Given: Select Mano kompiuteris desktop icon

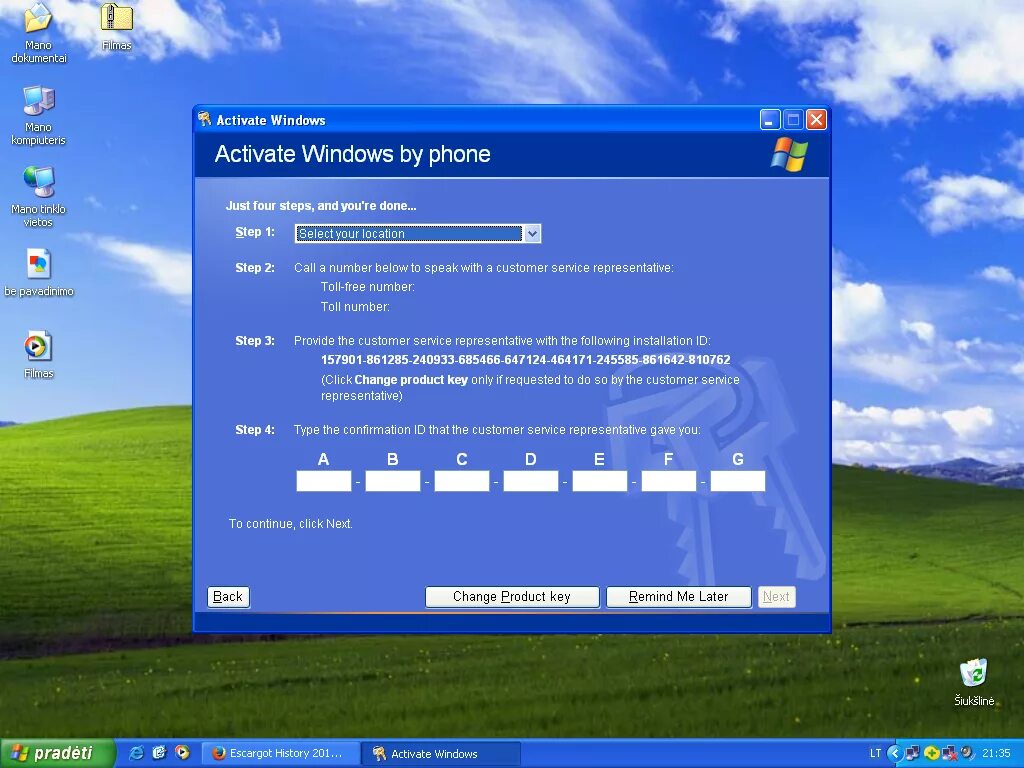Looking at the screenshot, I should tap(38, 115).
